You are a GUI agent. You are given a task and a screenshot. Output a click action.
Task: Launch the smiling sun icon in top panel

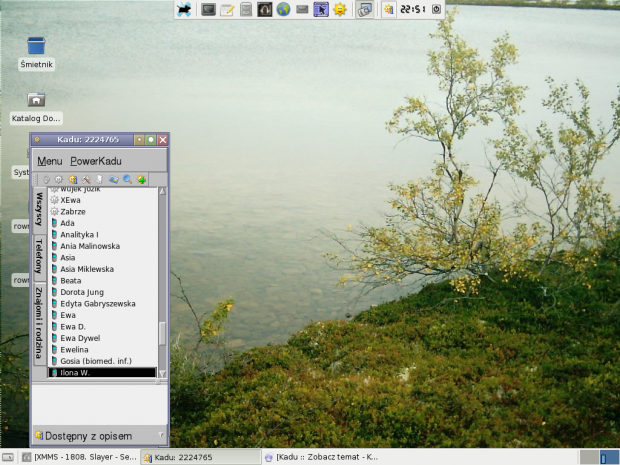(340, 9)
